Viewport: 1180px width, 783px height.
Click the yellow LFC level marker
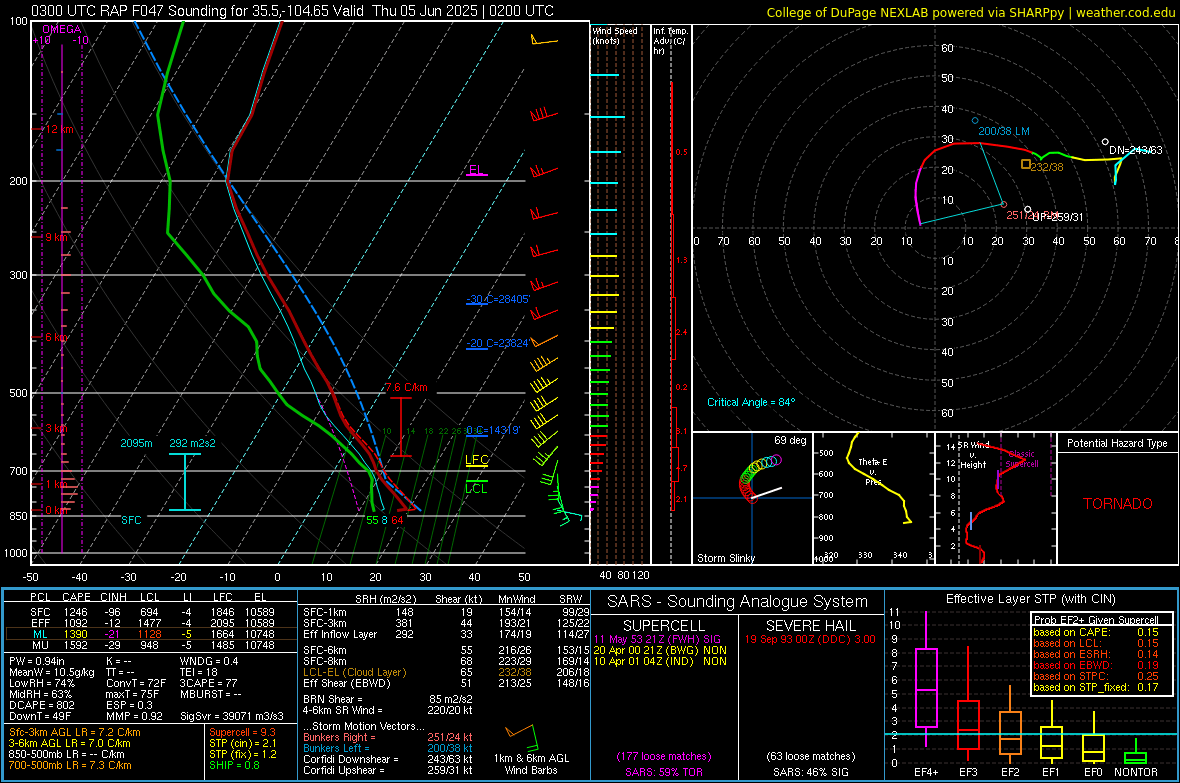476,460
